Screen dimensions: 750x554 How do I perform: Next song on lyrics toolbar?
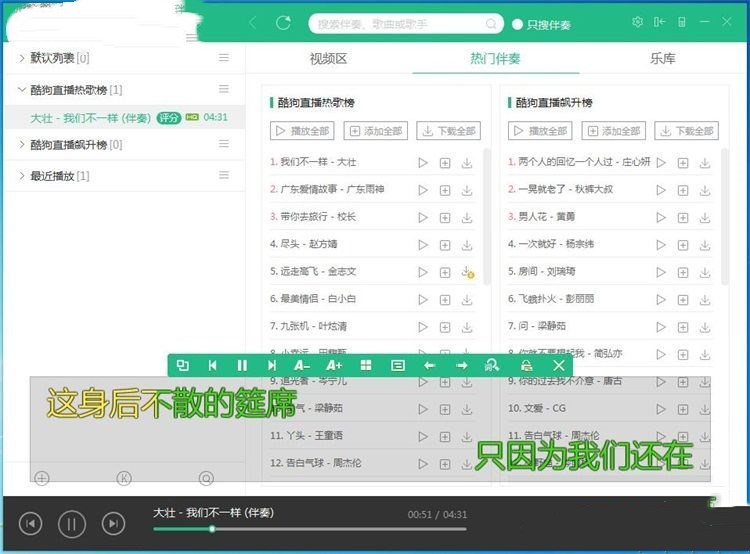[x=272, y=366]
